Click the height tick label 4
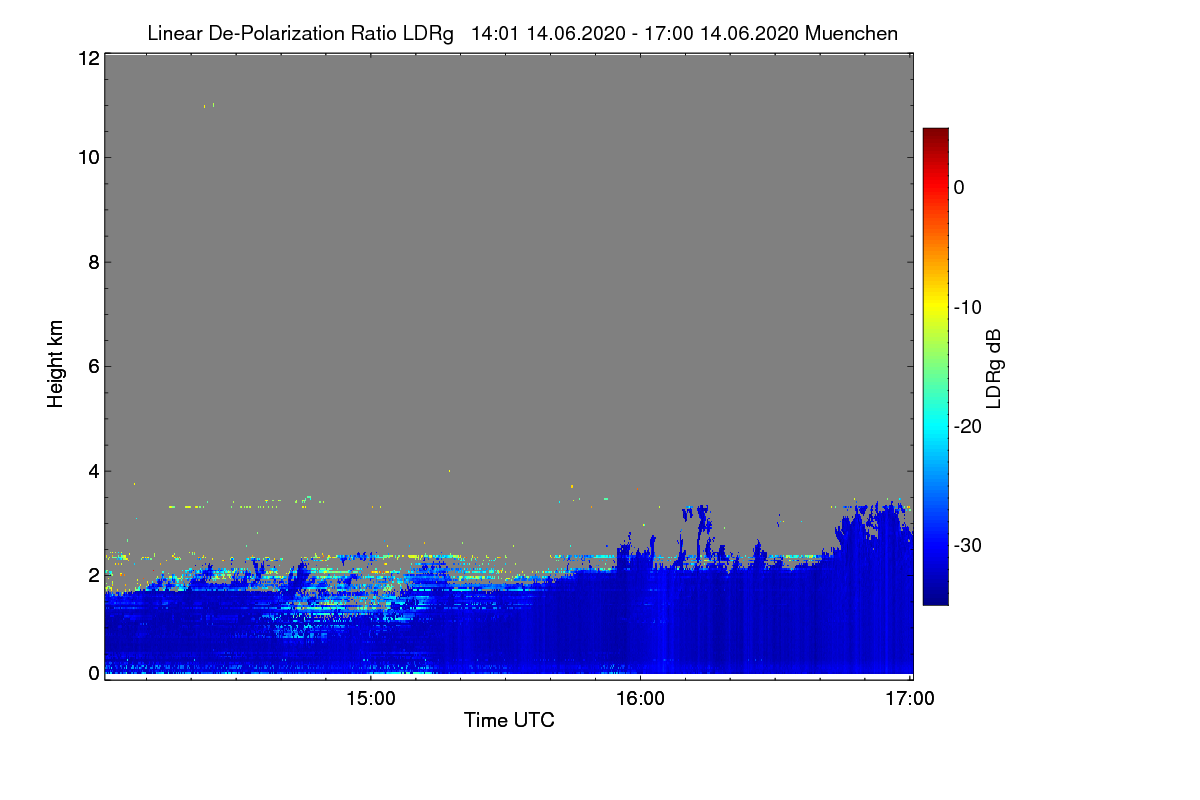1200x800 pixels. coord(92,471)
